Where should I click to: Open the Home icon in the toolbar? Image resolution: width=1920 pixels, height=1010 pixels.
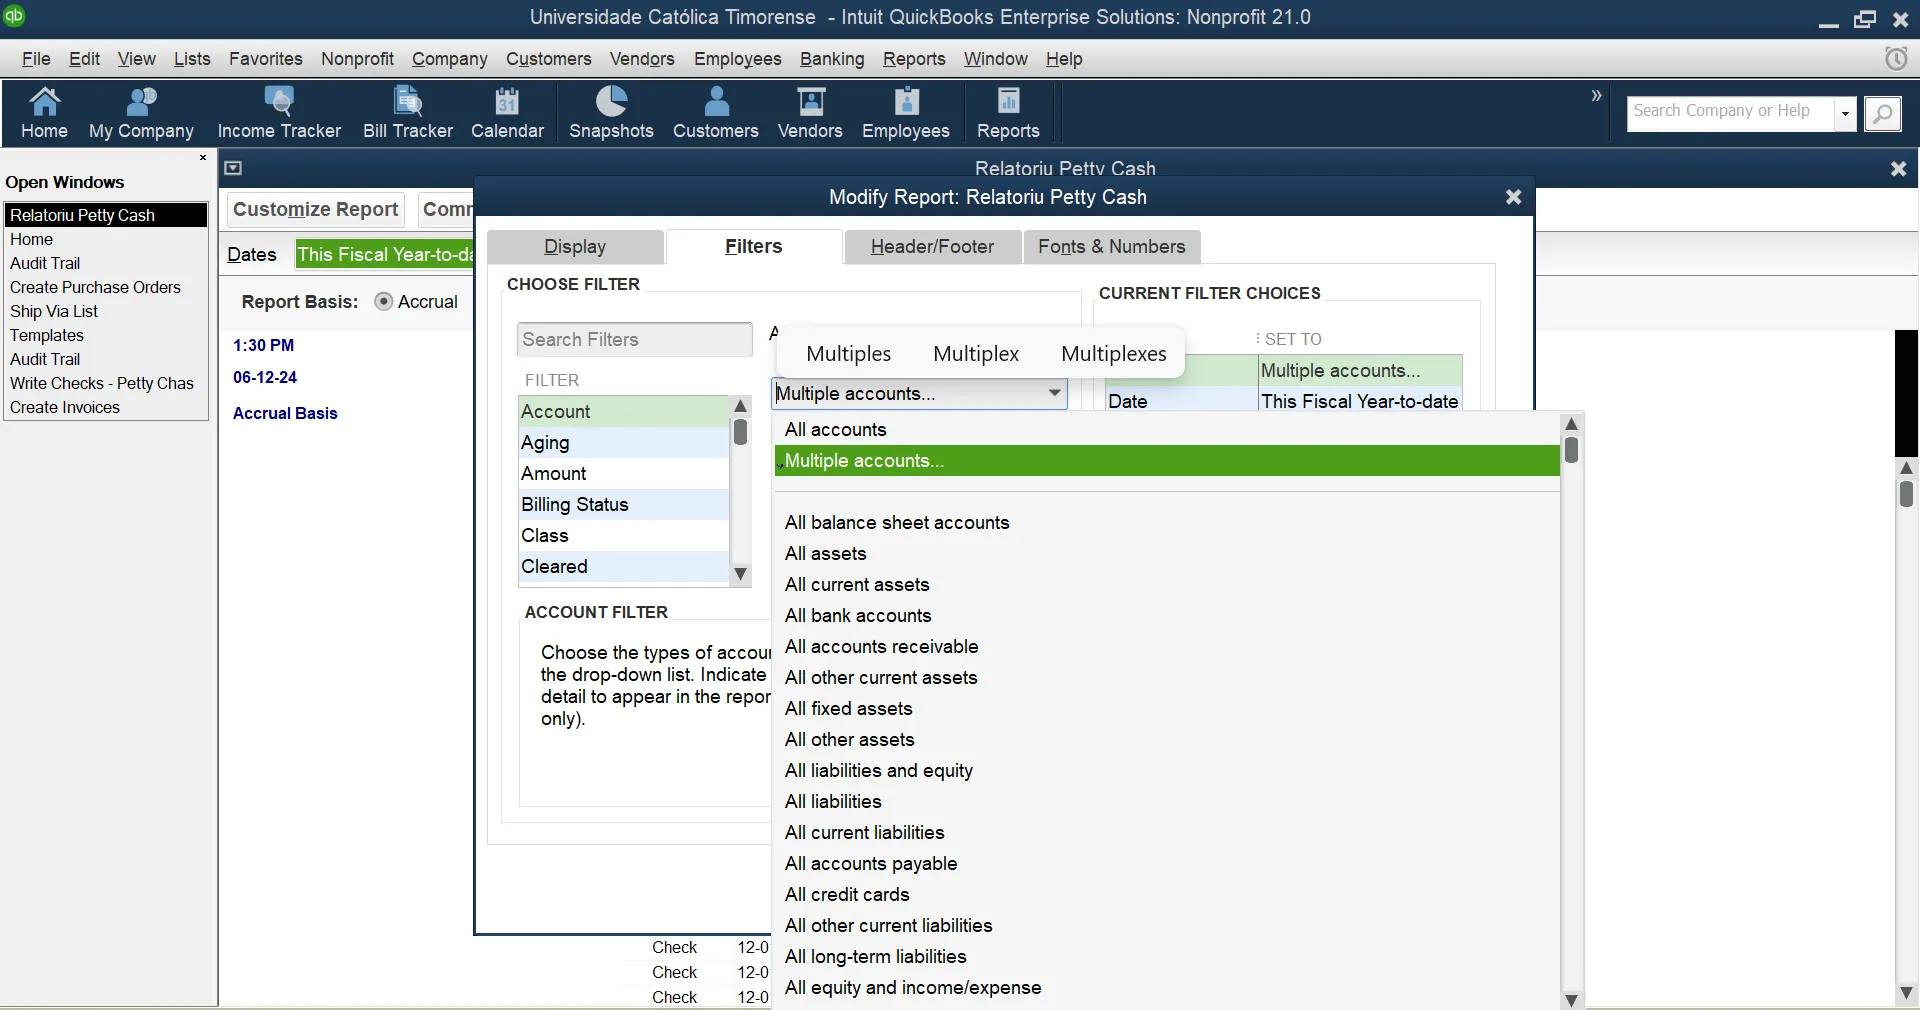pos(44,113)
